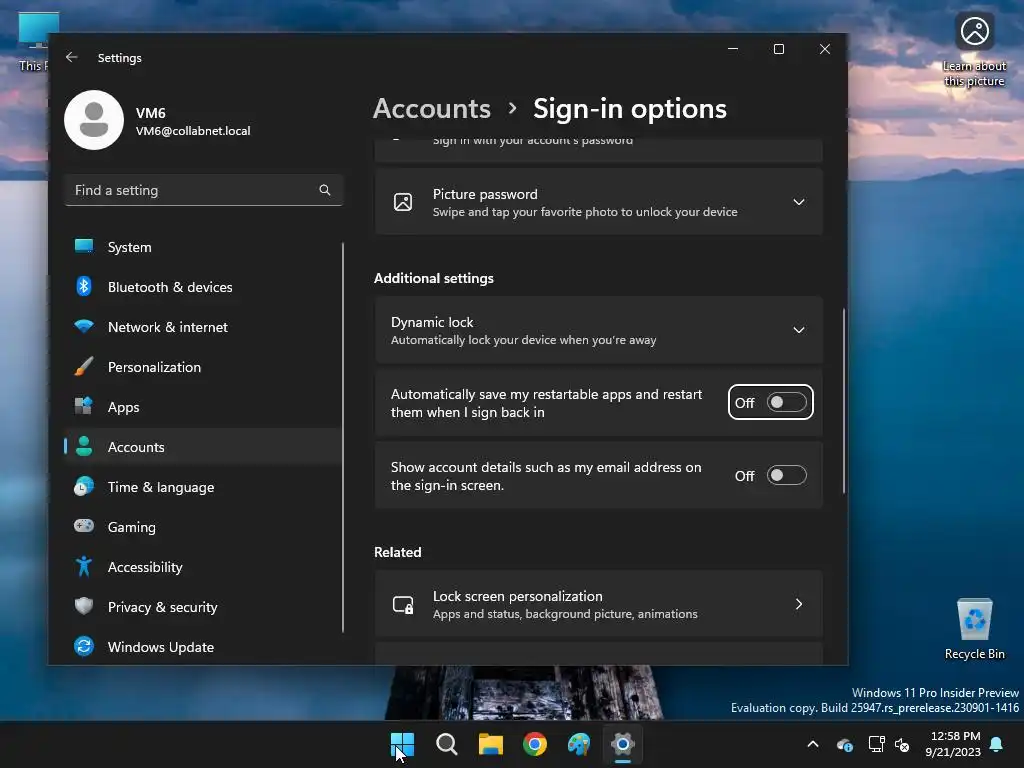This screenshot has width=1024, height=768.
Task: Open the Recycle Bin desktop icon
Action: 974,629
